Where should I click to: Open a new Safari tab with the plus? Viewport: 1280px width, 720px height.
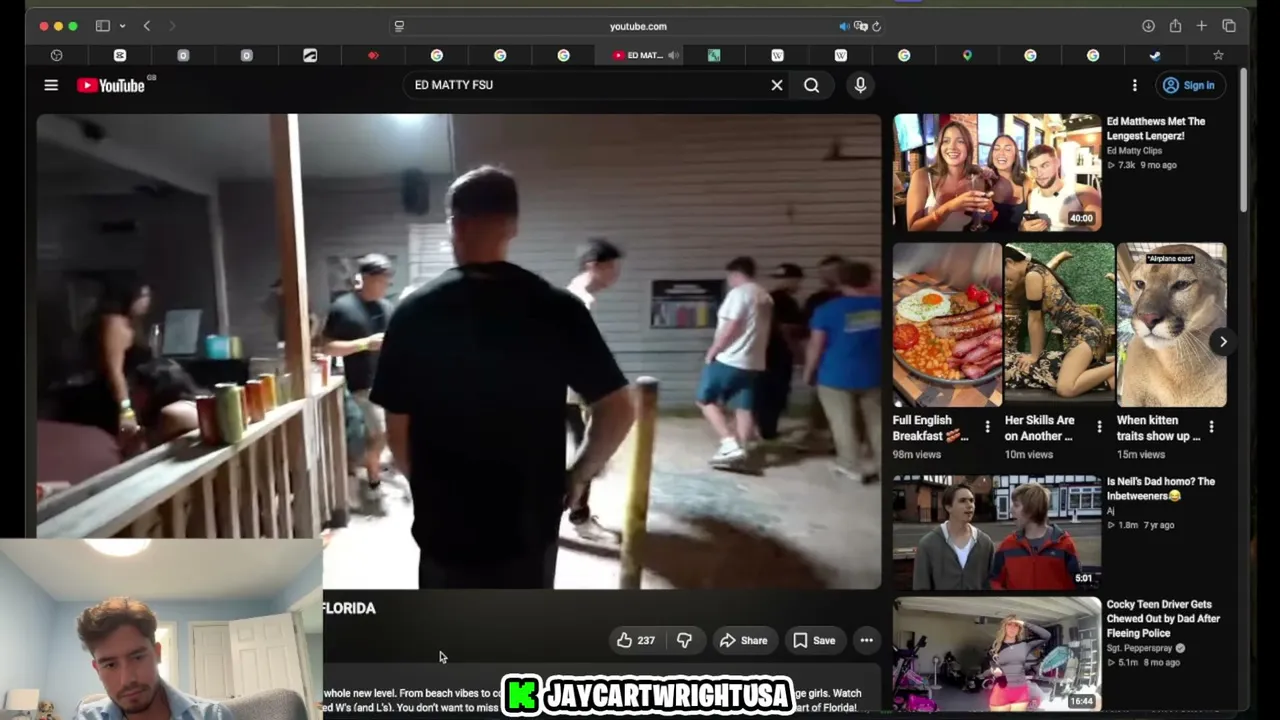click(1201, 26)
